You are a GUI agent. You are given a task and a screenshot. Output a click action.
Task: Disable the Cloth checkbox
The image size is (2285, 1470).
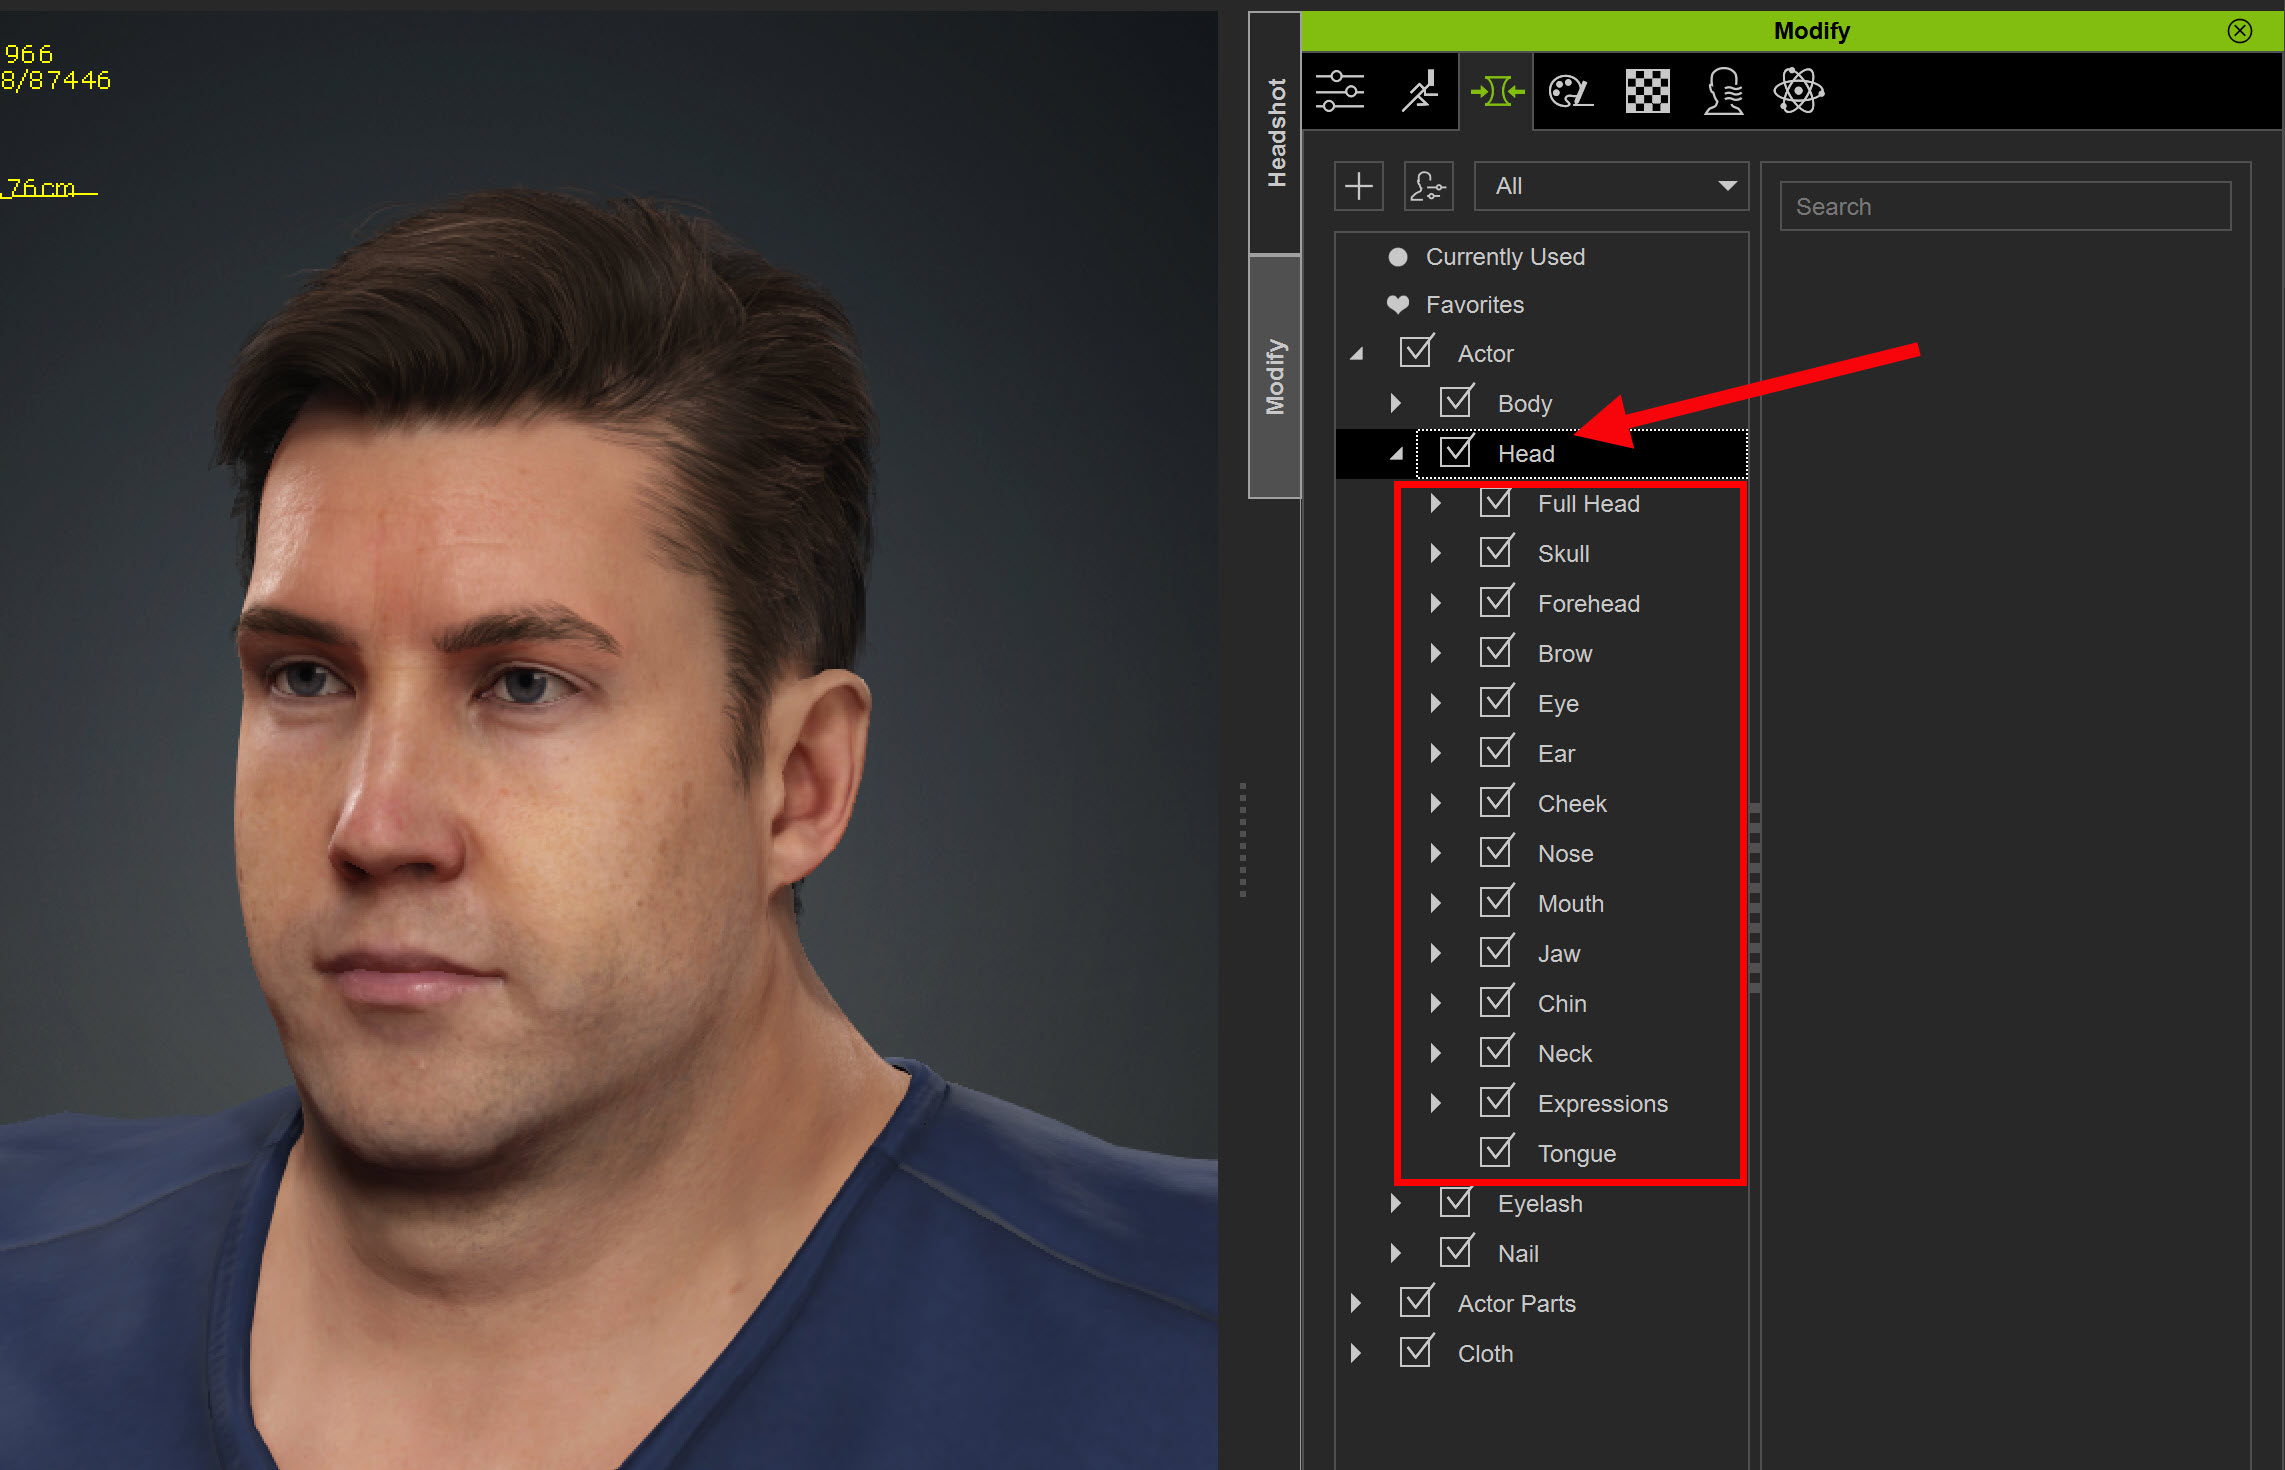(1416, 1352)
